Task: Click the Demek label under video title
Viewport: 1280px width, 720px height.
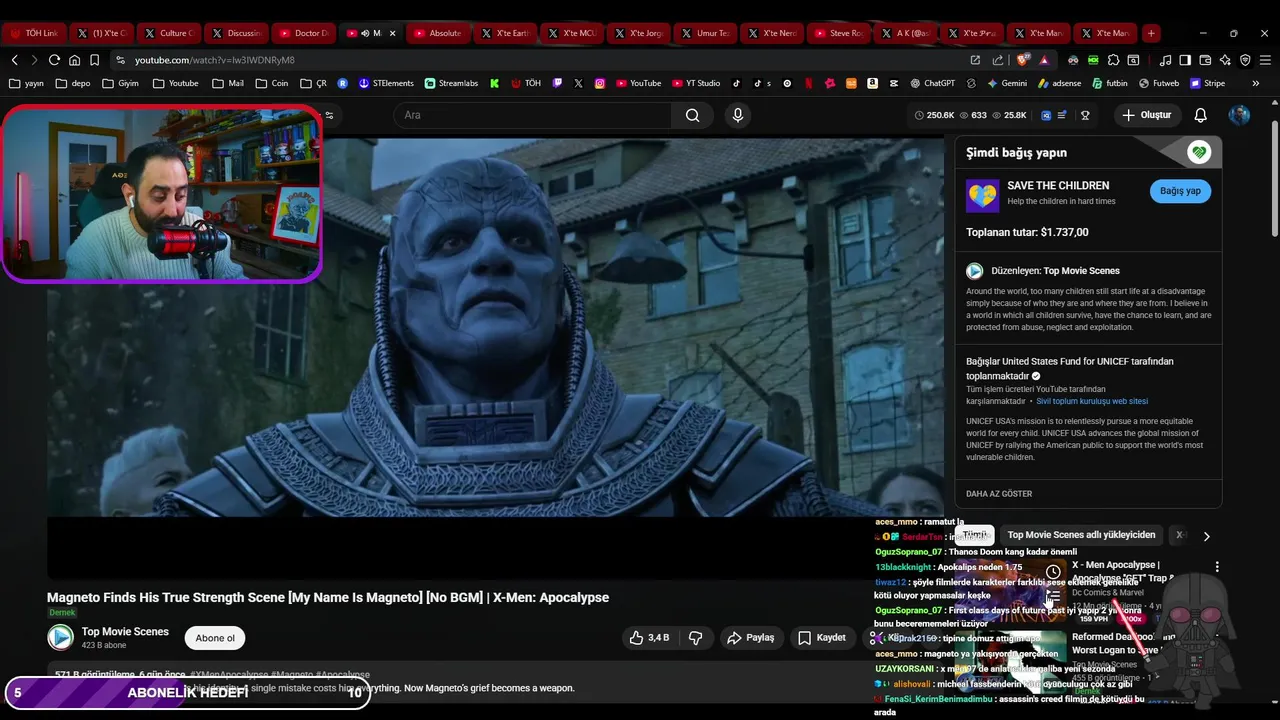Action: 62,613
